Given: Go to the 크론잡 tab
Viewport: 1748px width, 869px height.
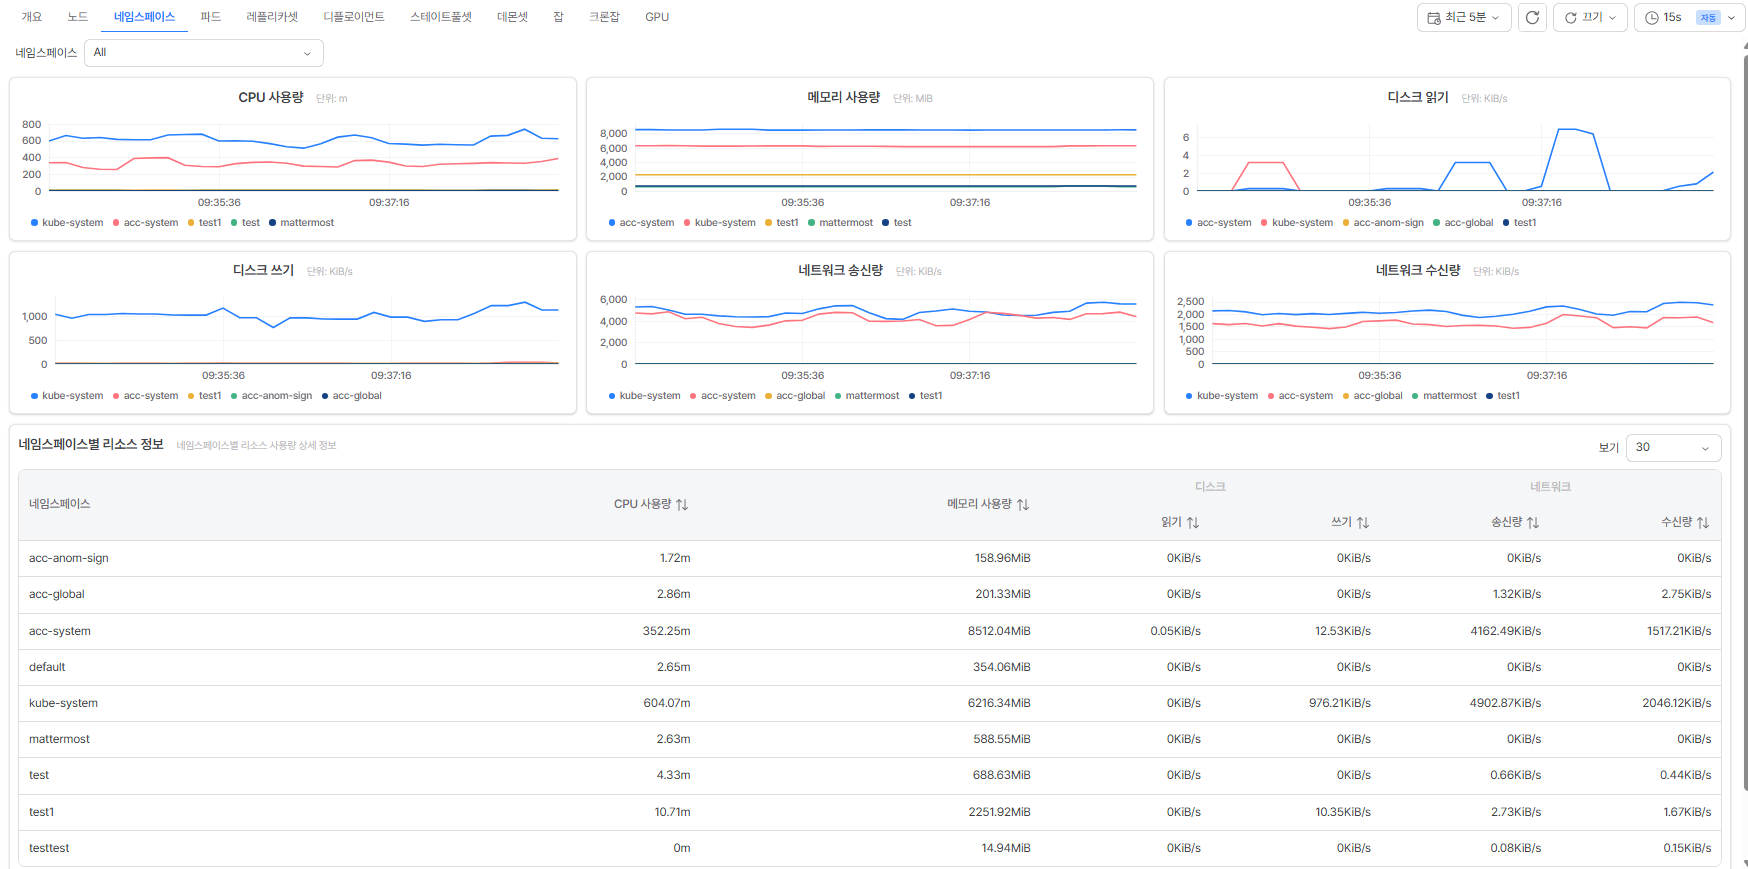Looking at the screenshot, I should click(x=604, y=17).
